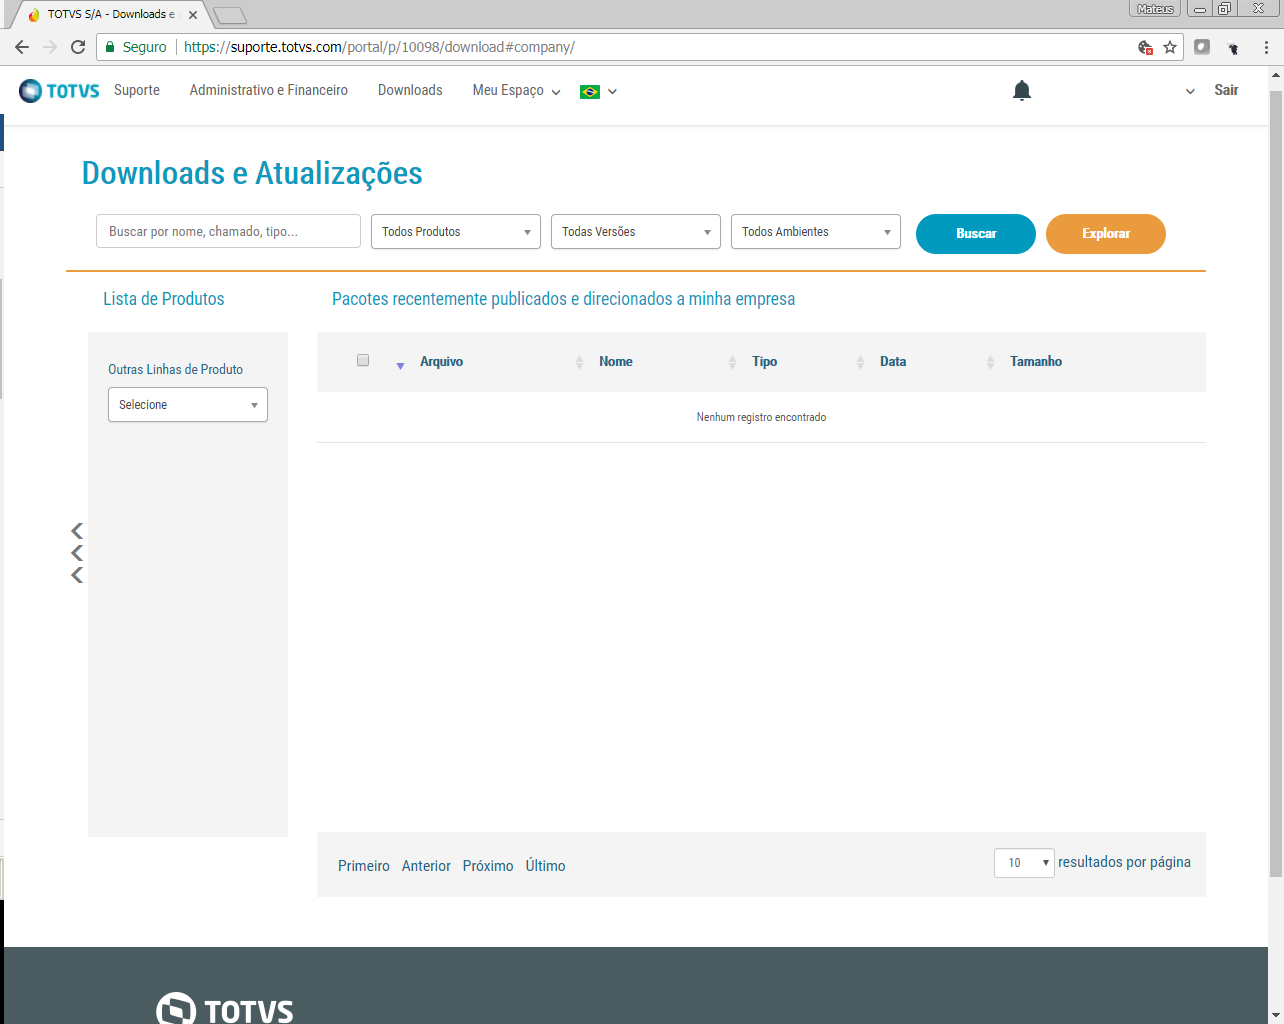Viewport: 1284px width, 1024px height.
Task: Bookmark this page with the star icon
Action: coord(1170,47)
